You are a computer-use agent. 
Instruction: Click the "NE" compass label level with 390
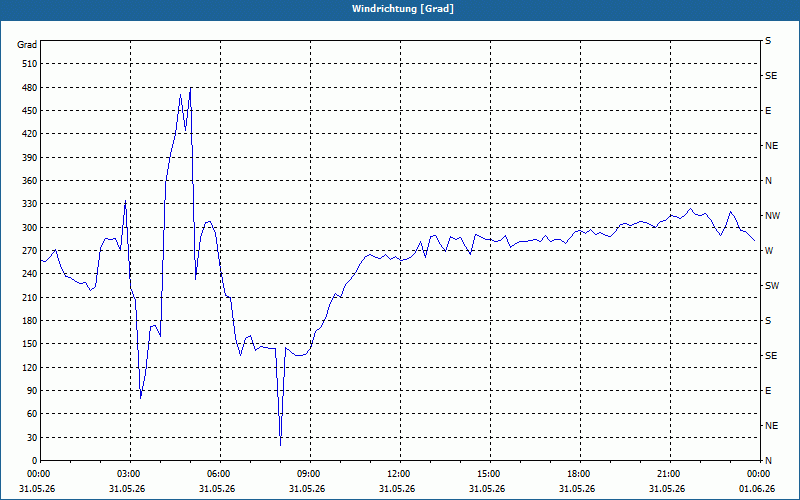[771, 146]
